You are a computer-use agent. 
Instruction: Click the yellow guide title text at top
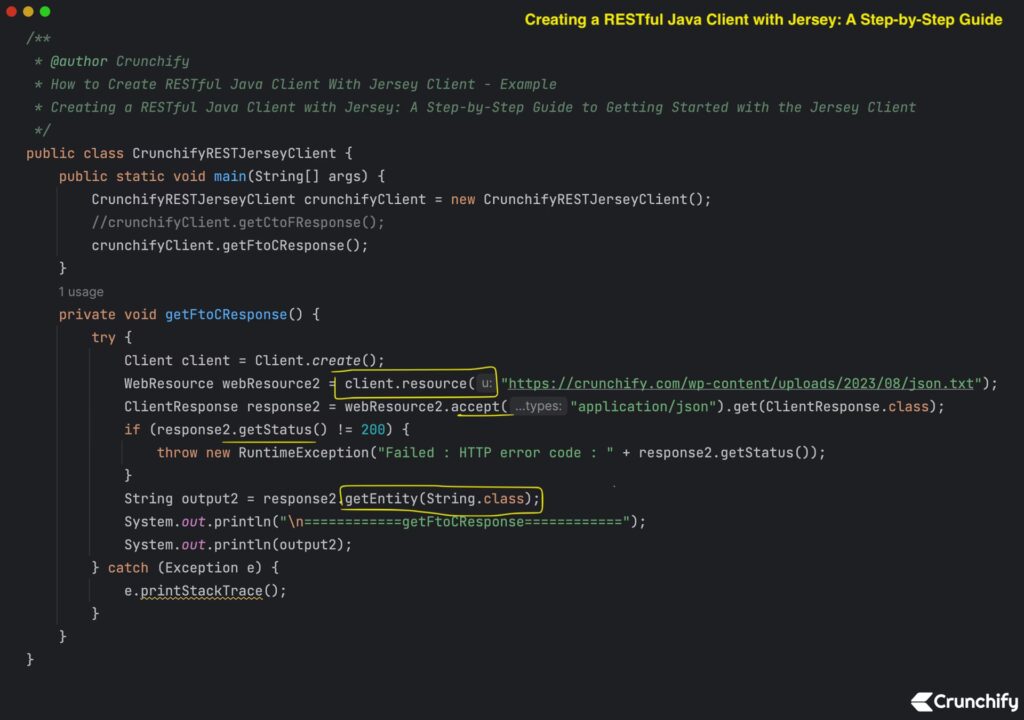click(x=763, y=19)
